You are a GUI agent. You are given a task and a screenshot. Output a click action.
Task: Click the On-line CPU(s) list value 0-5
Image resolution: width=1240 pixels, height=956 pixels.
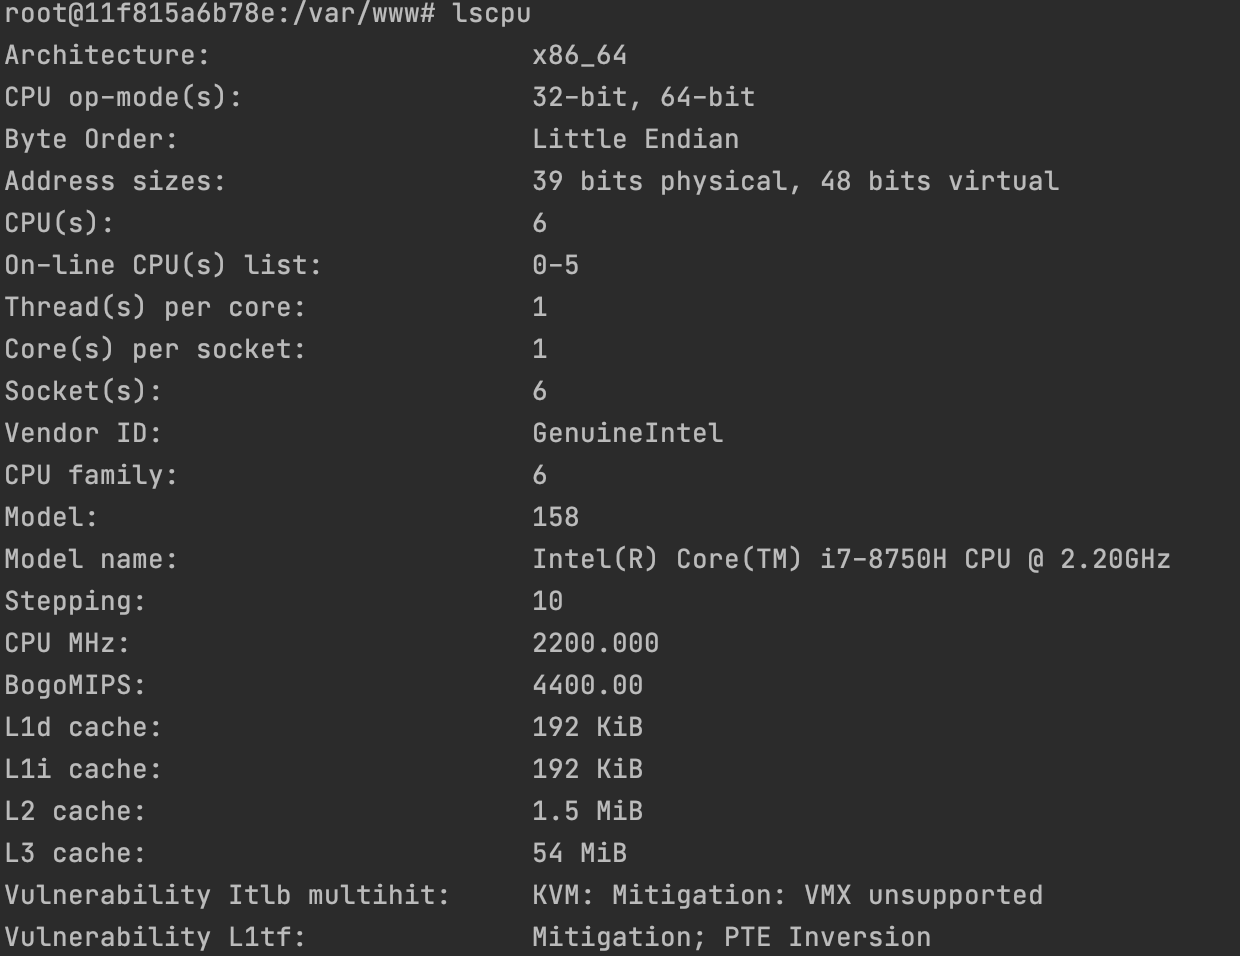pos(555,265)
